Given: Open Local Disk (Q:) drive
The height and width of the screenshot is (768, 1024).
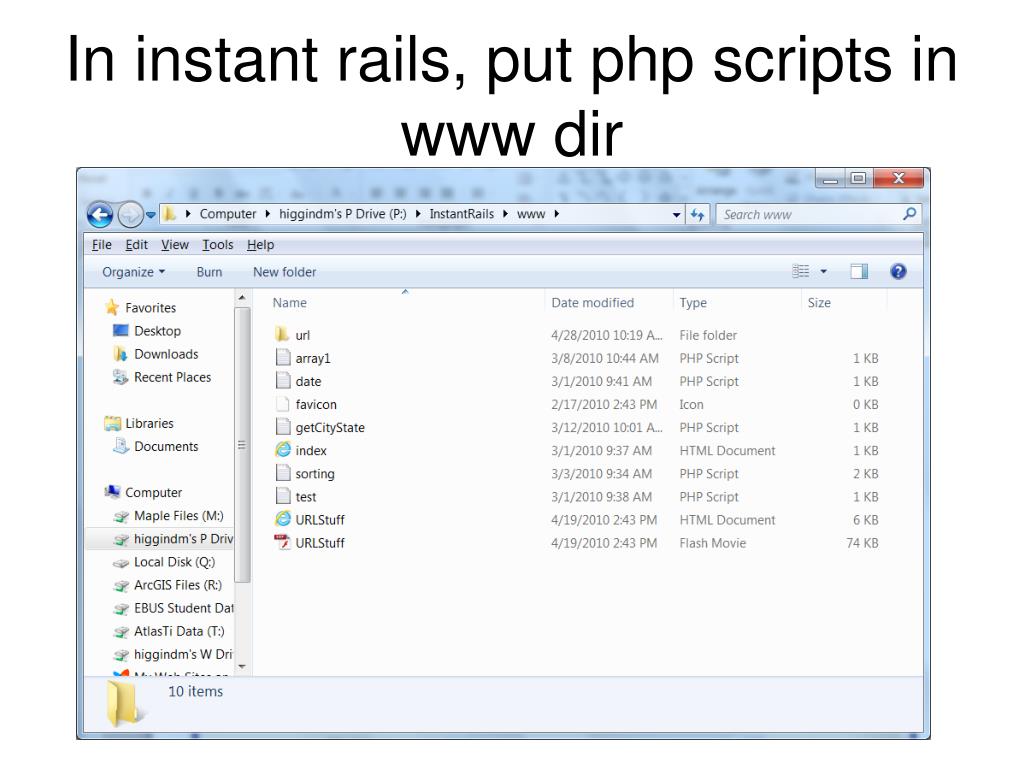Looking at the screenshot, I should point(174,562).
